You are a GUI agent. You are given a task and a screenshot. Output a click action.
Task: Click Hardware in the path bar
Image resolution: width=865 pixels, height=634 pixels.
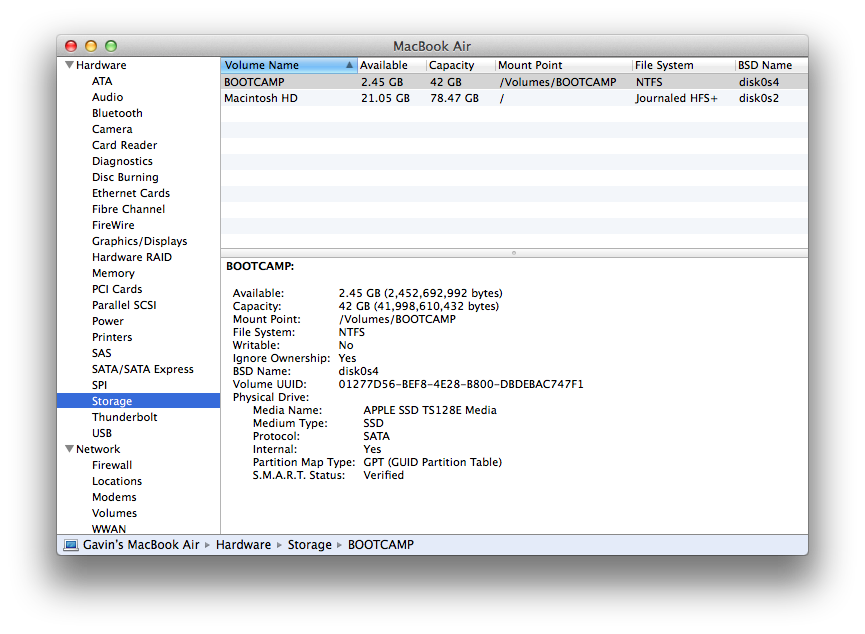(x=243, y=545)
